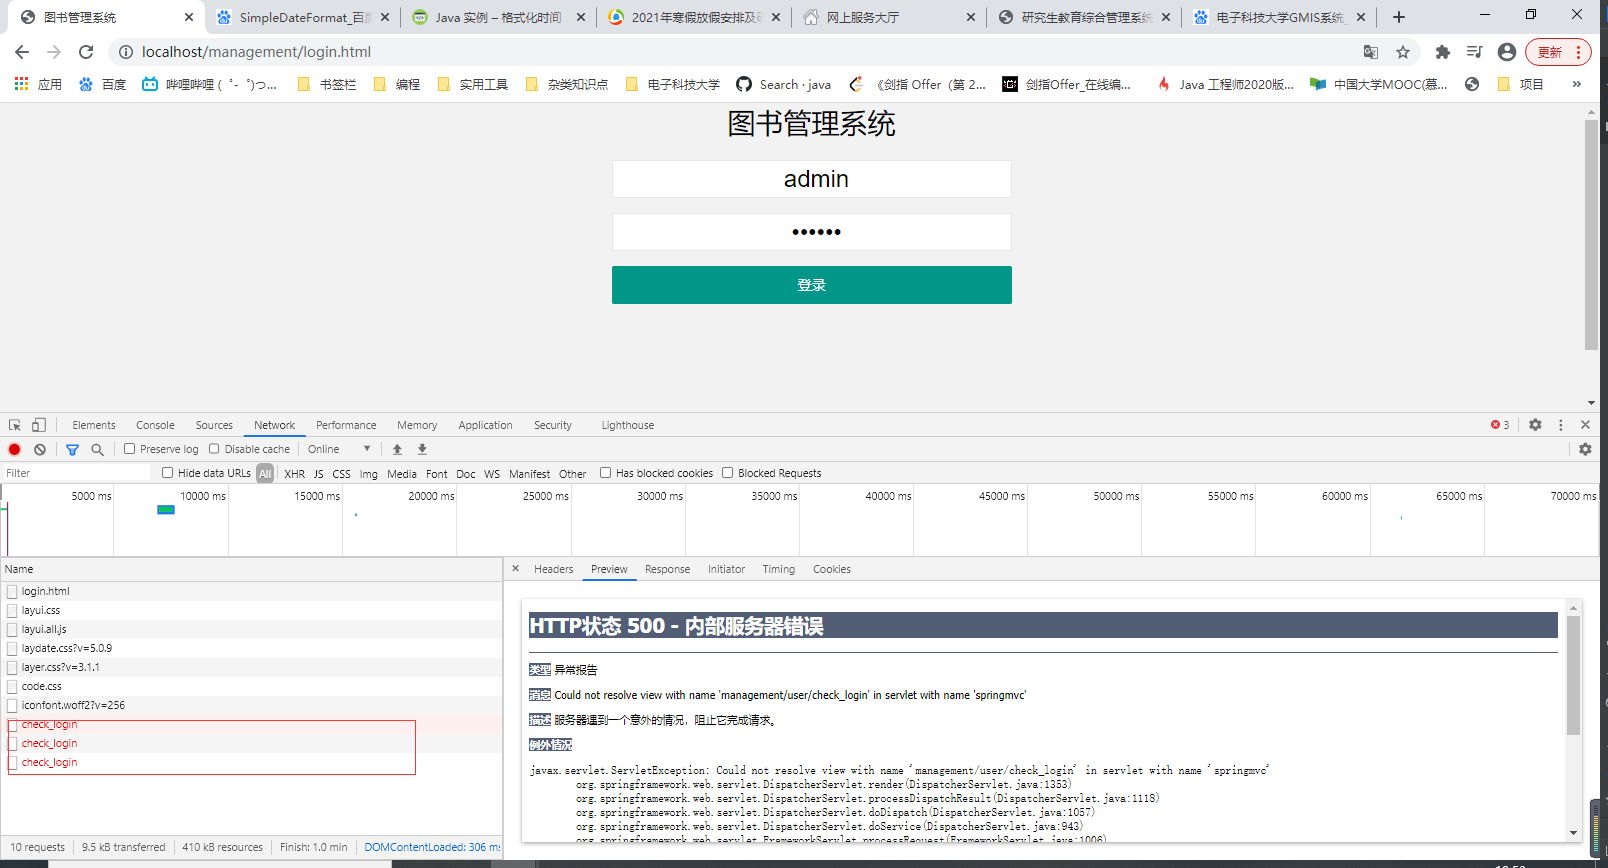Click the 登录 login button
Viewport: 1608px width, 868px height.
[812, 285]
